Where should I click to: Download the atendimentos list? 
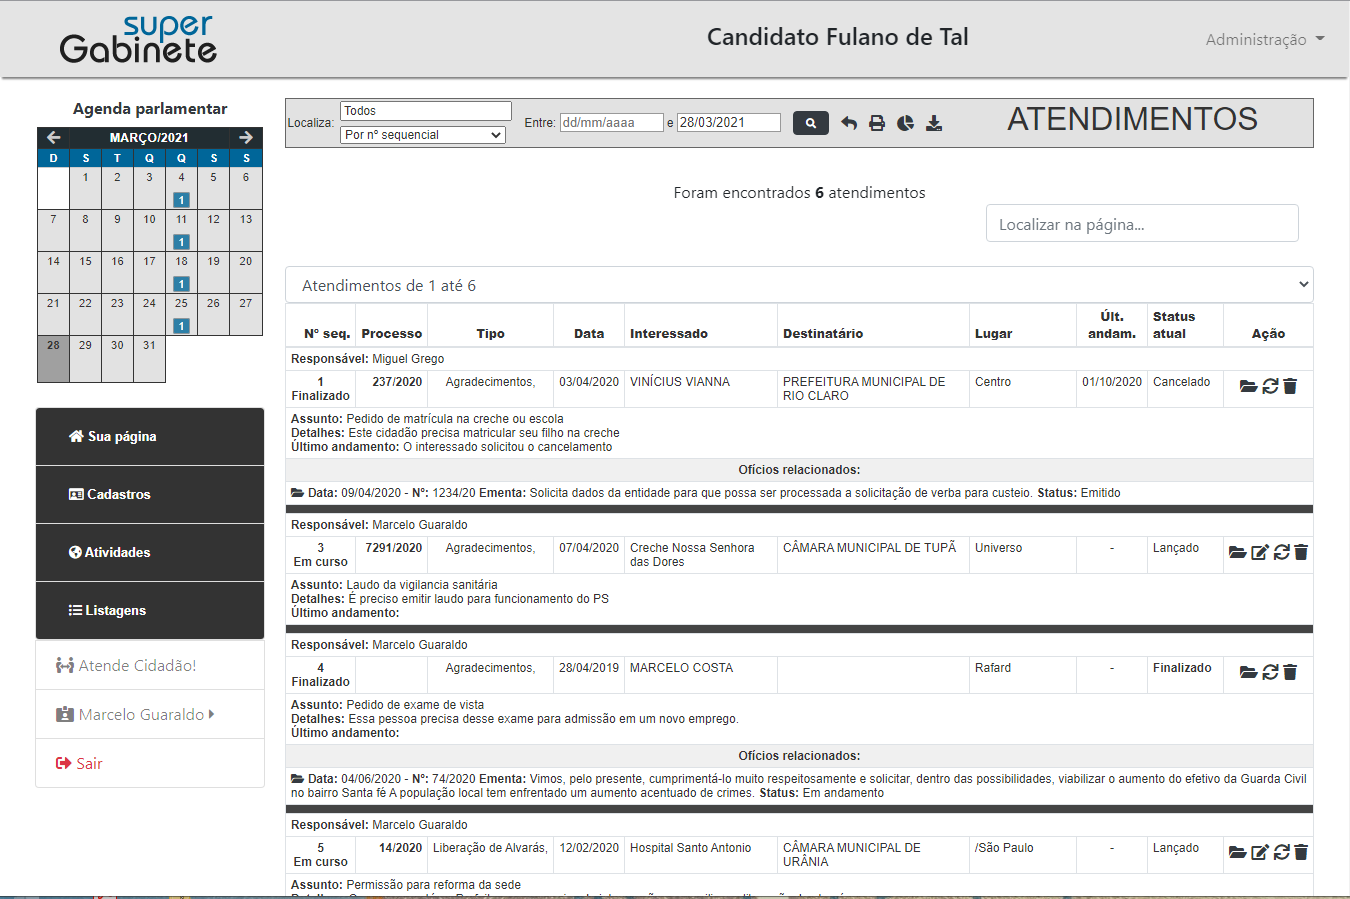[x=934, y=123]
